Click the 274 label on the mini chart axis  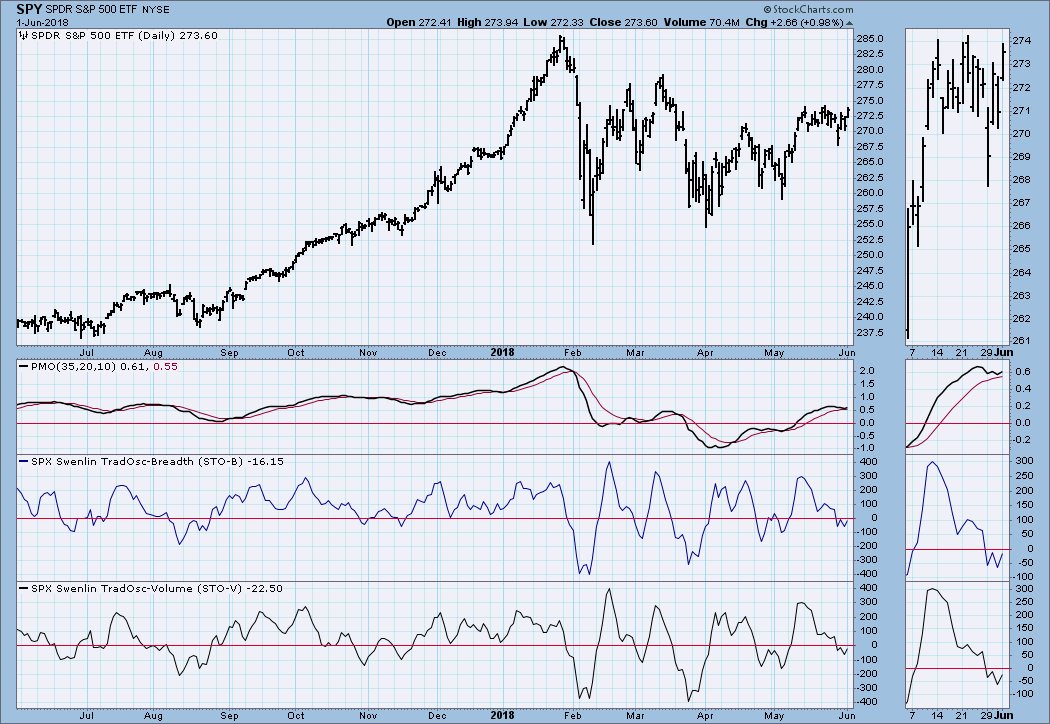coord(1021,41)
